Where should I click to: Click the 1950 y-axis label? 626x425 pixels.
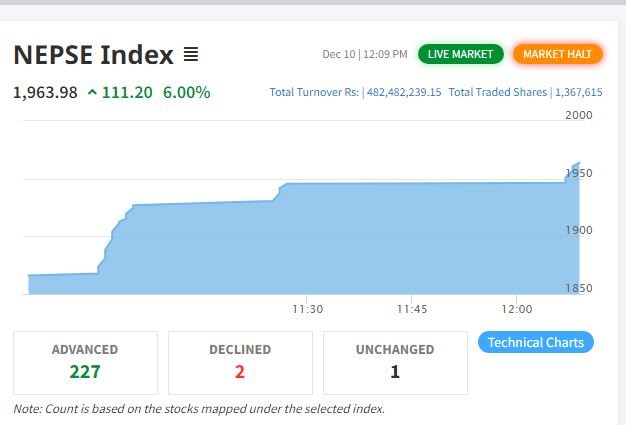coord(579,173)
